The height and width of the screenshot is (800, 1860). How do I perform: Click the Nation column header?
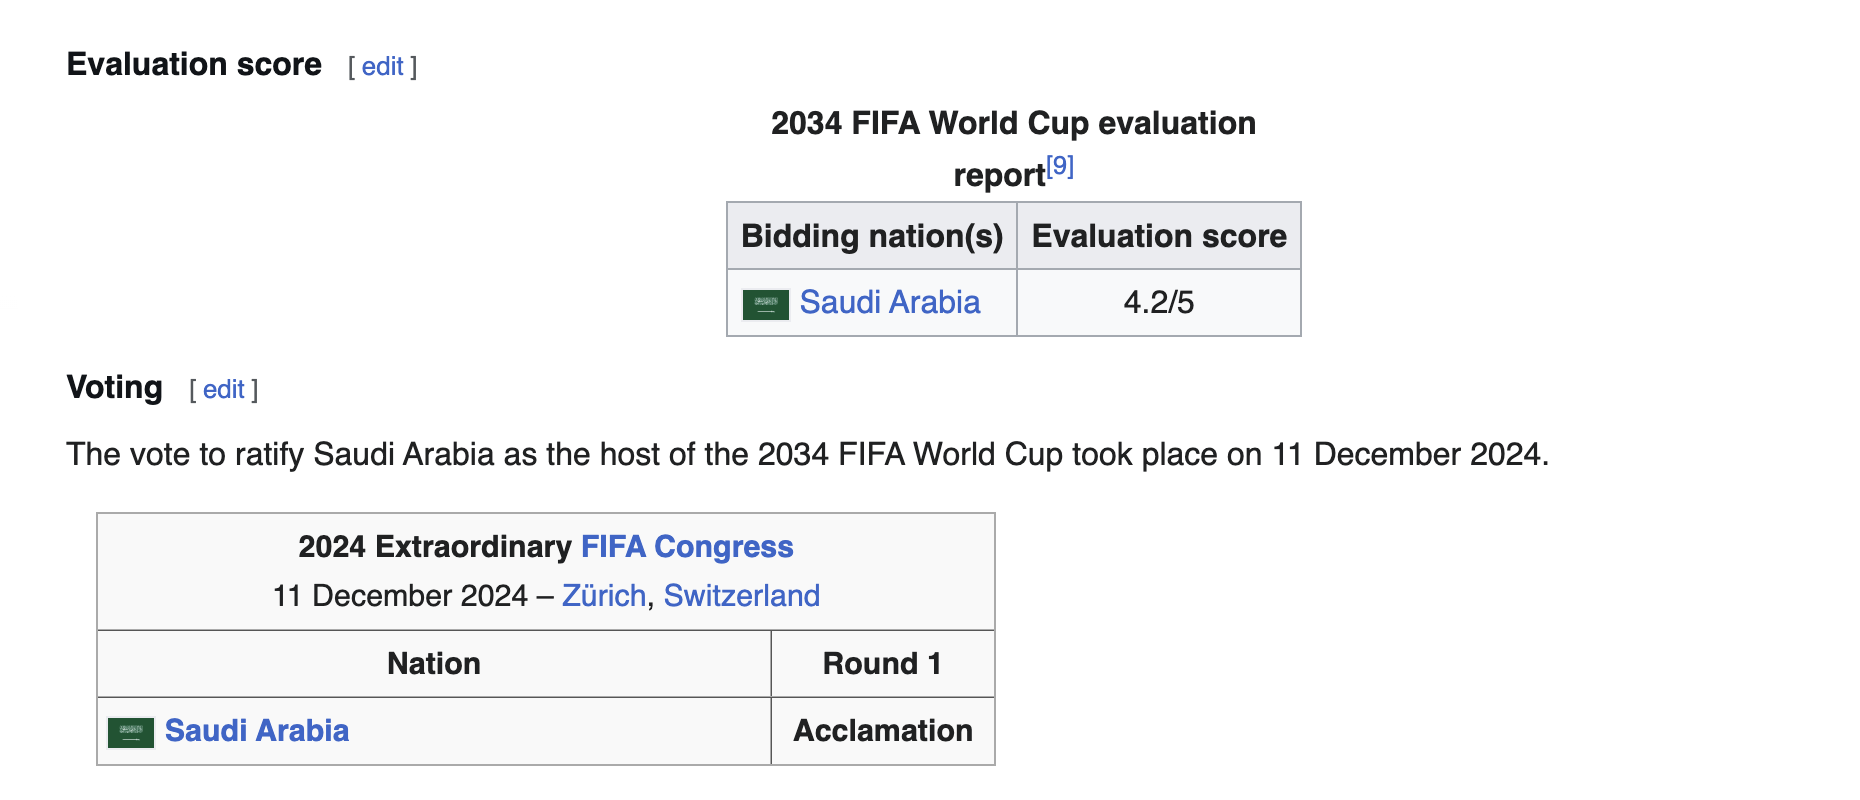pyautogui.click(x=434, y=664)
